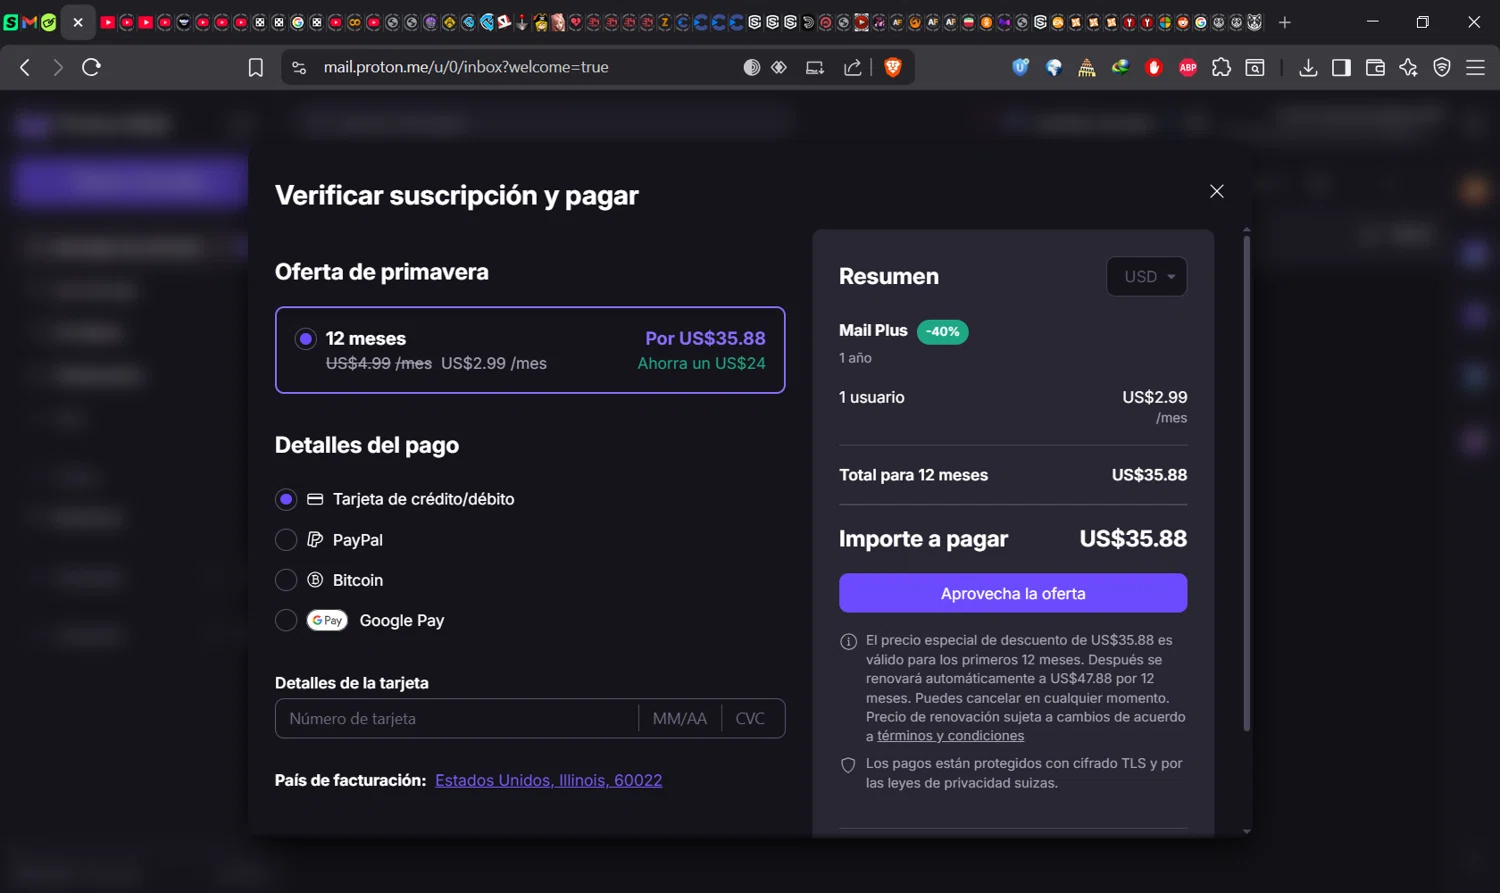Choose PayPal as payment method
Screen dimensions: 1500x893
tap(286, 540)
